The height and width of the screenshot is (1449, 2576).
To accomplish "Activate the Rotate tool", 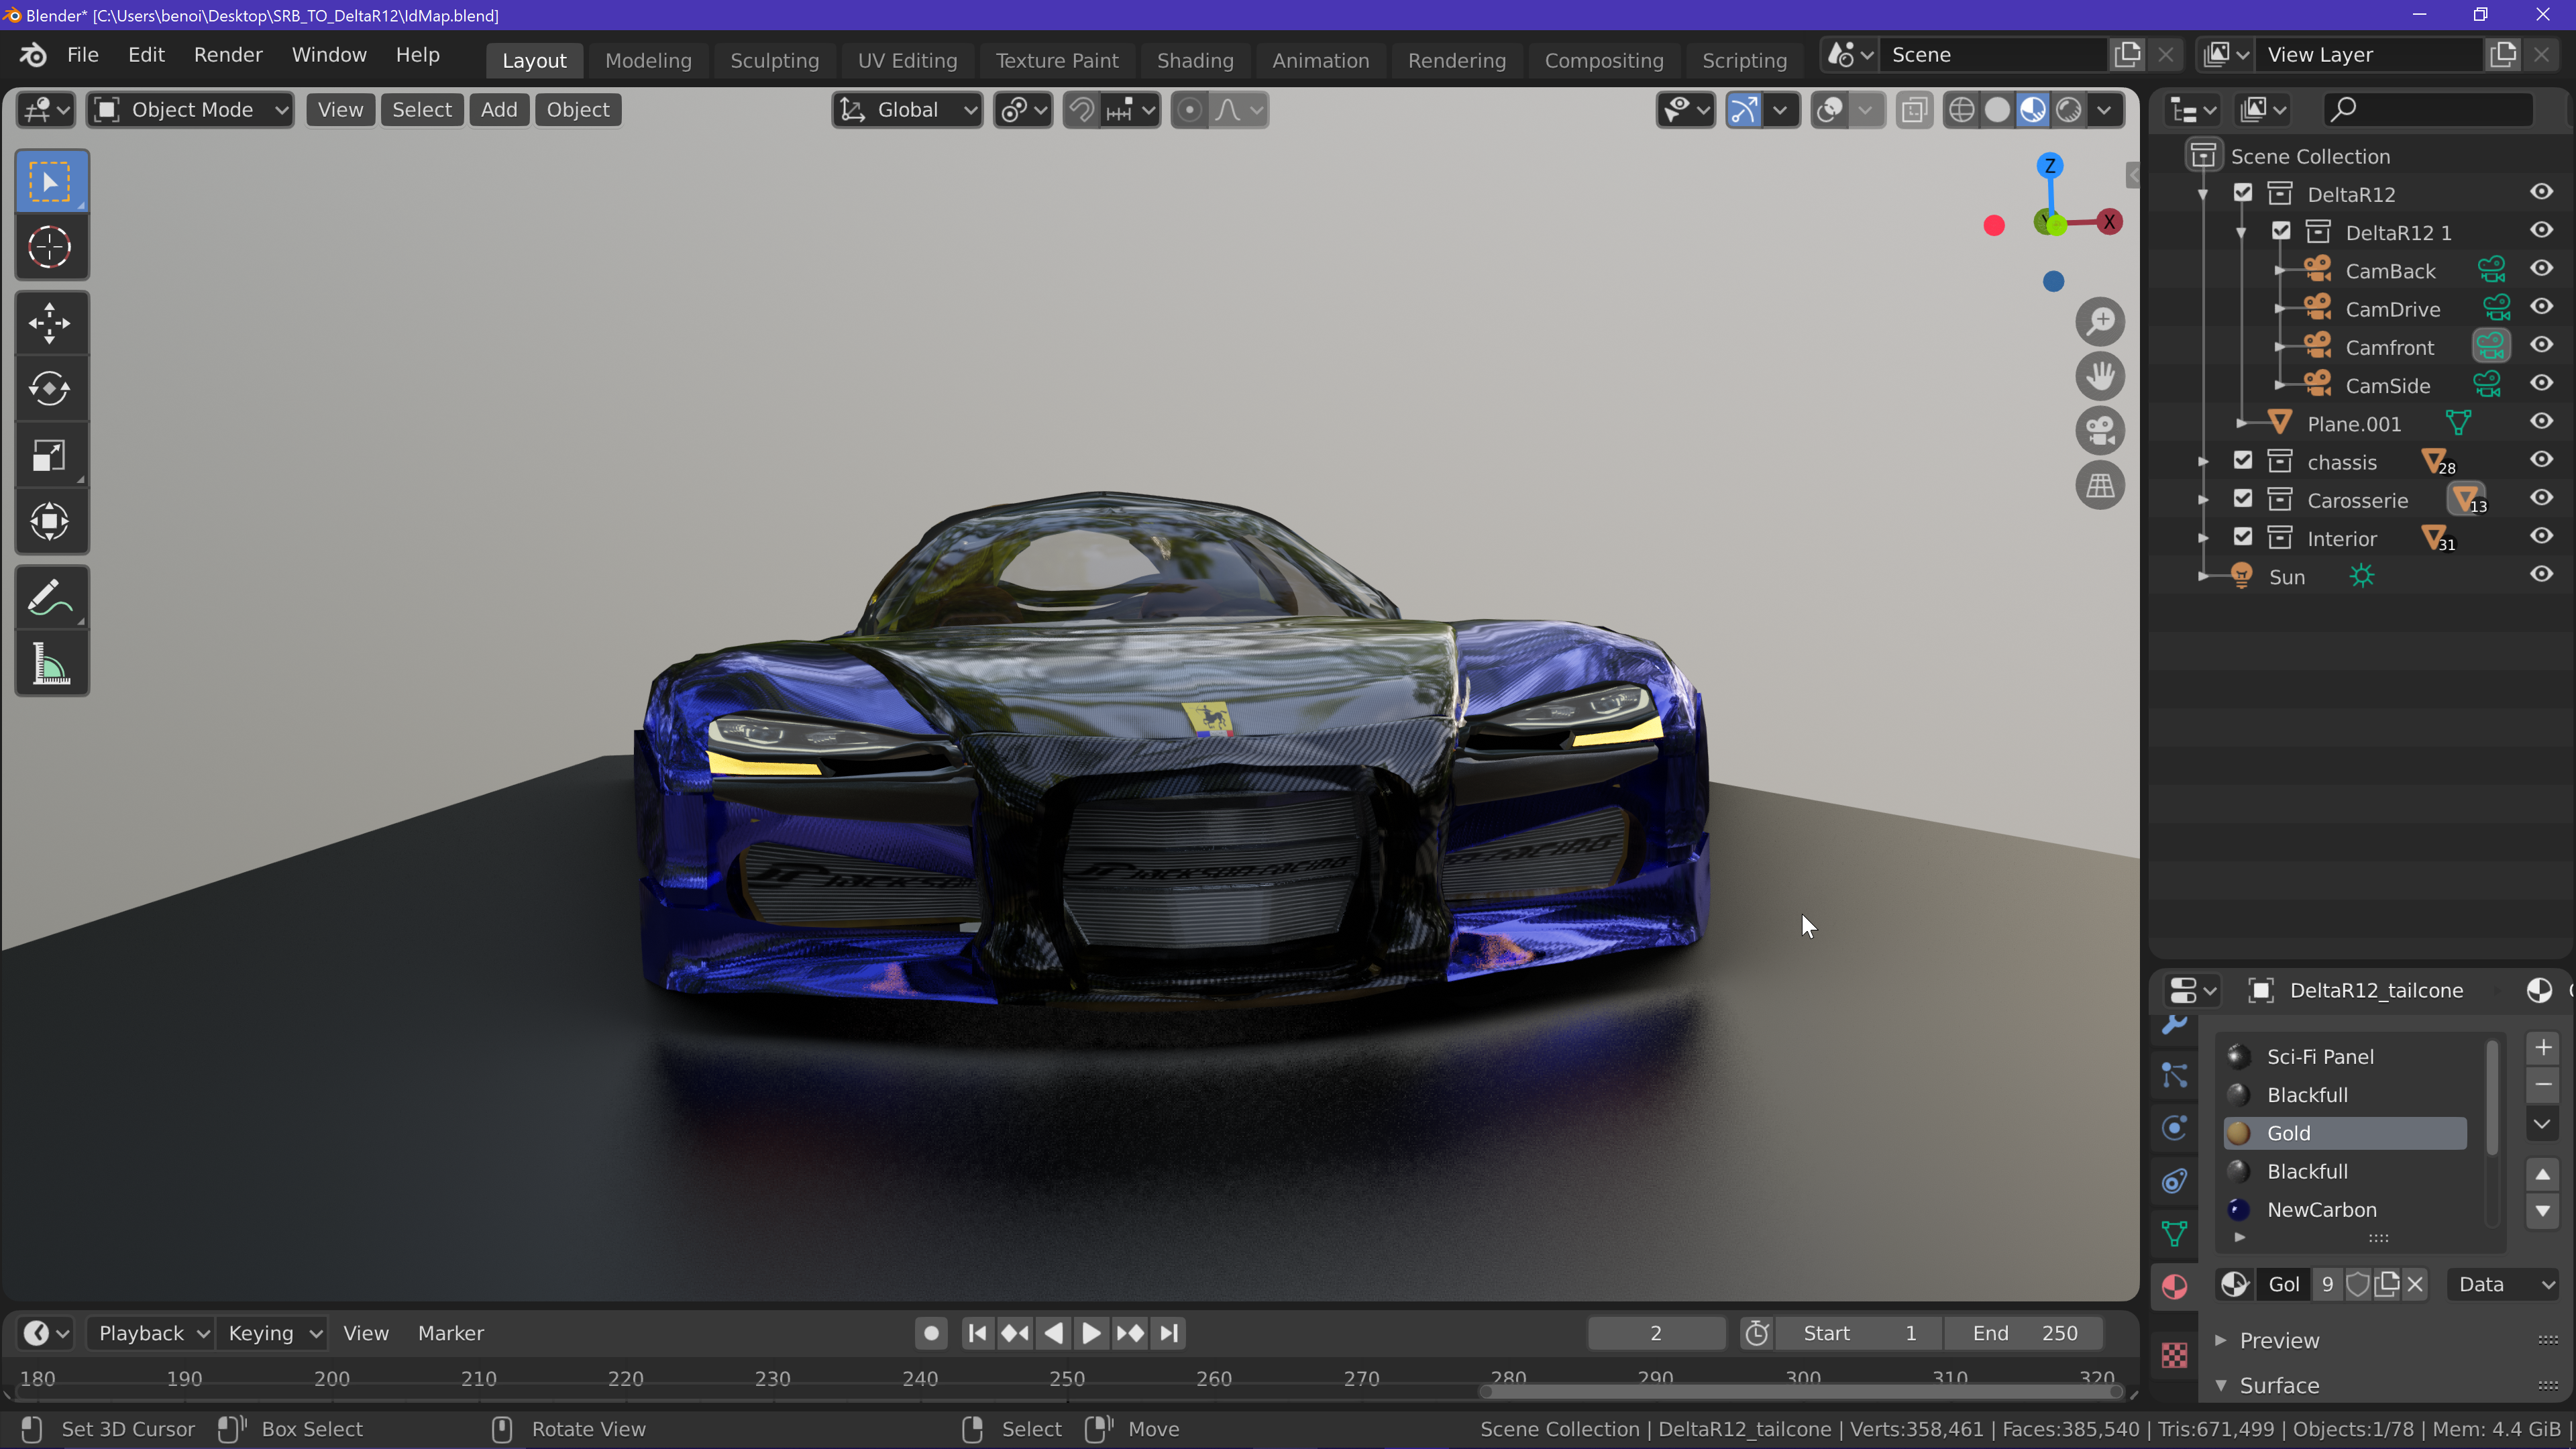I will pos(50,389).
